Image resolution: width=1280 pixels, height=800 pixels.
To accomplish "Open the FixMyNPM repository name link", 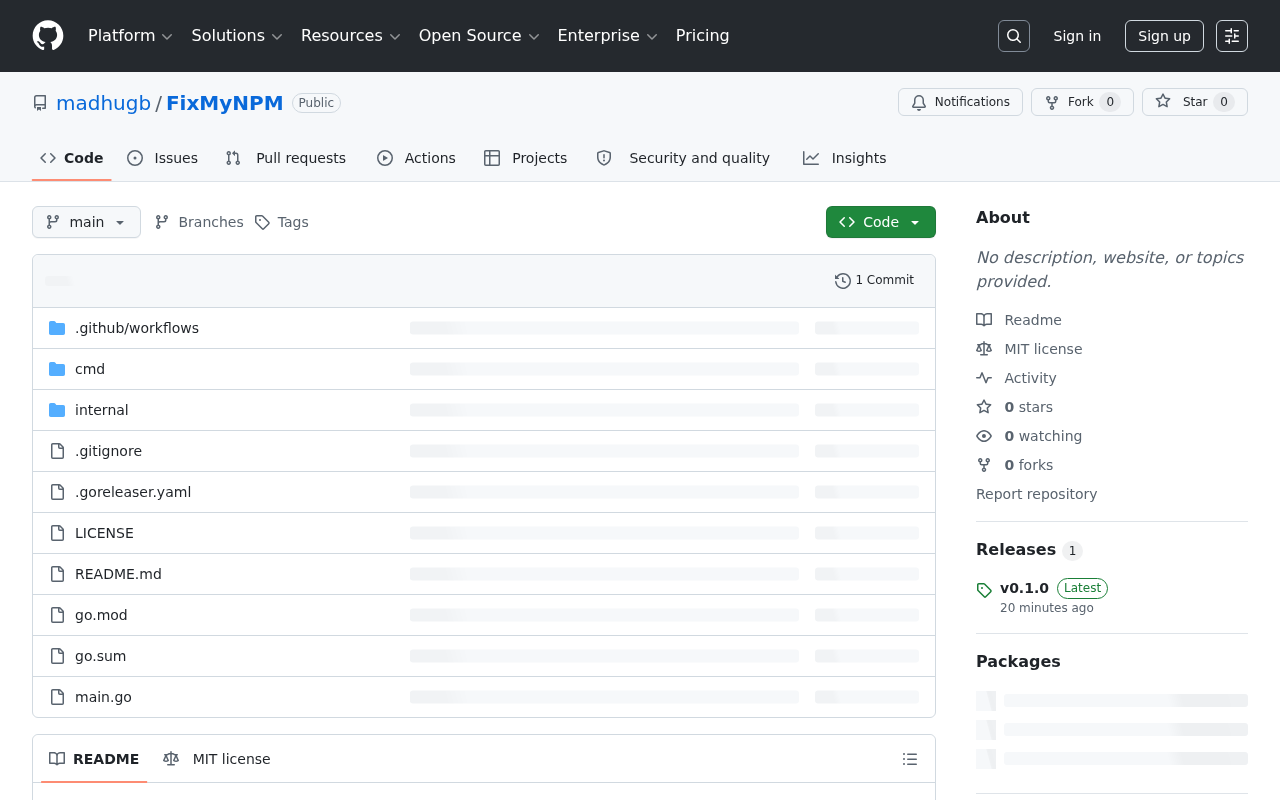I will (225, 103).
